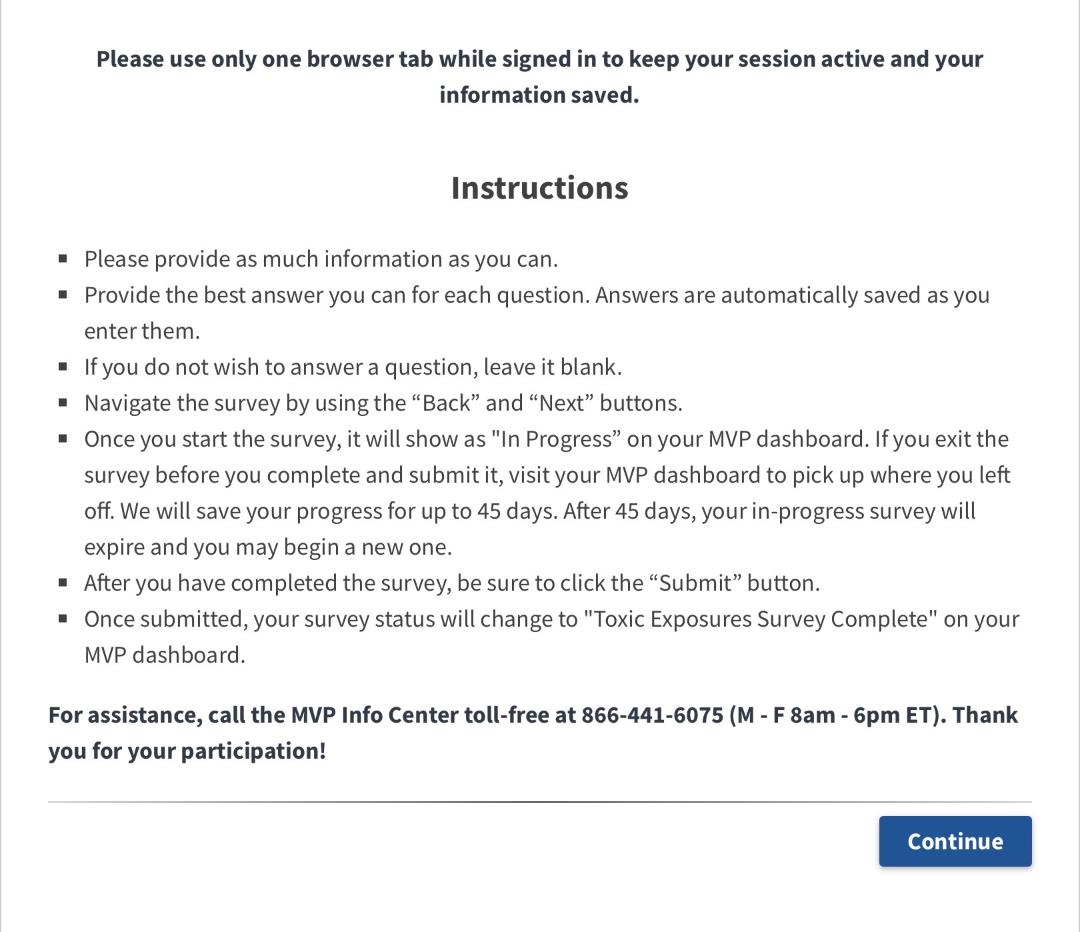Image resolution: width=1080 pixels, height=932 pixels.
Task: Click the square bullet before "Please provide as much"
Action: coord(63,259)
